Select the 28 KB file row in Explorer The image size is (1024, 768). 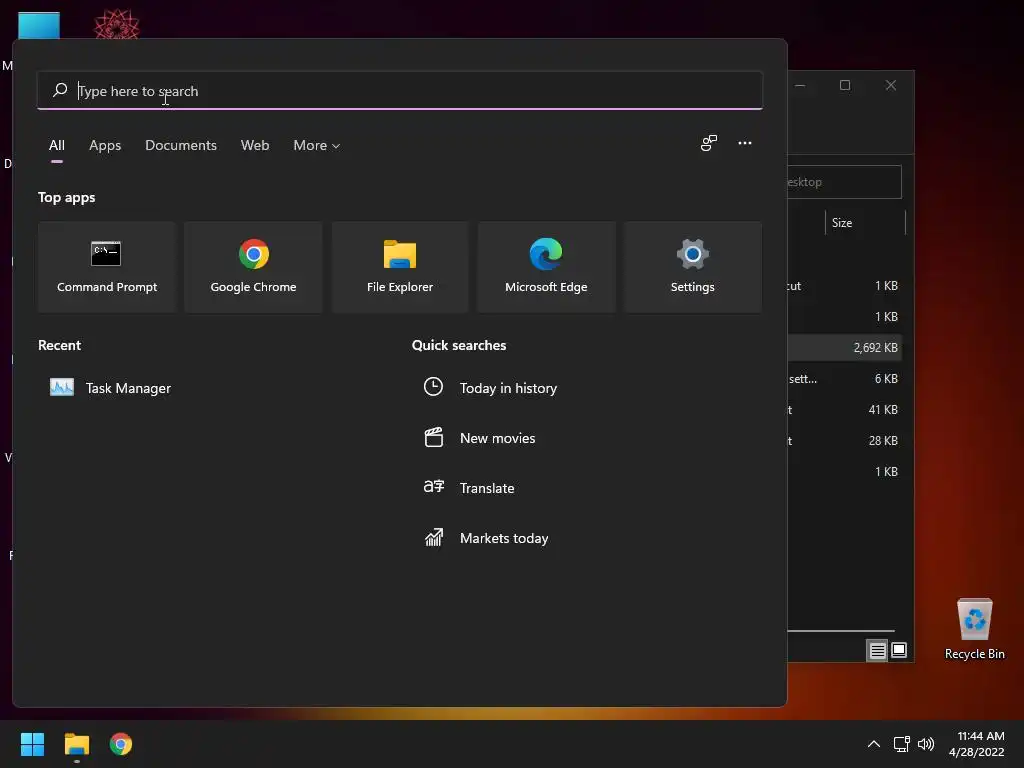846,441
